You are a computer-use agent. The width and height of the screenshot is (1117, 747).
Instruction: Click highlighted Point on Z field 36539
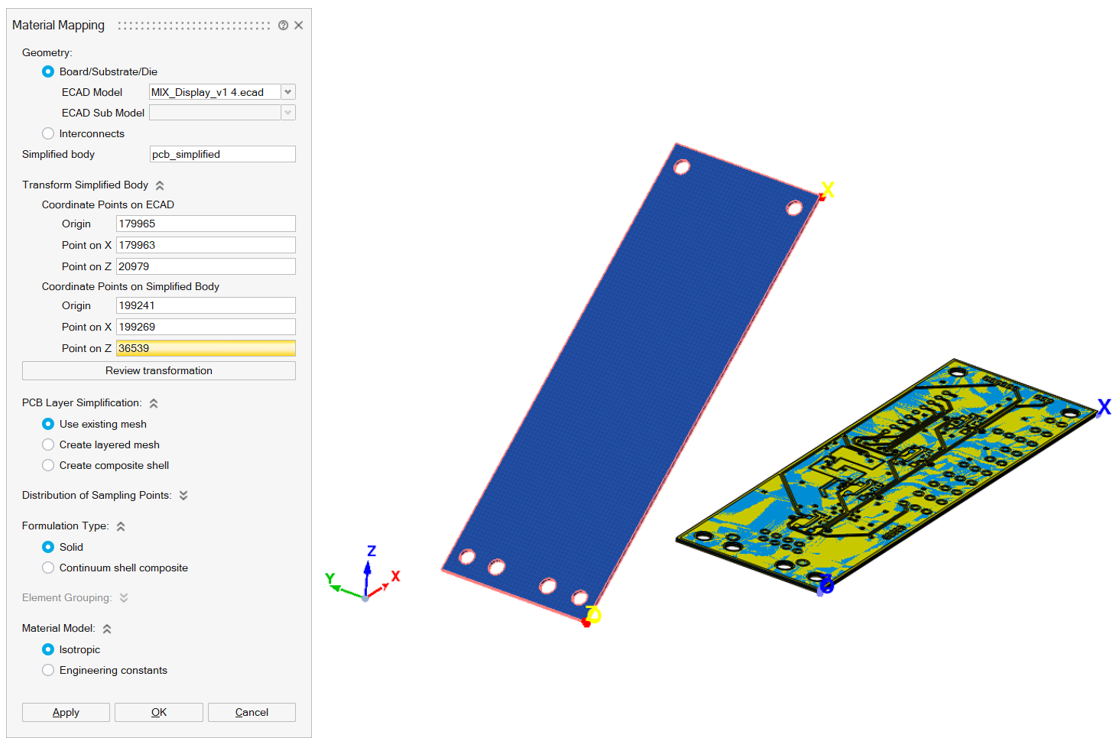pyautogui.click(x=205, y=348)
